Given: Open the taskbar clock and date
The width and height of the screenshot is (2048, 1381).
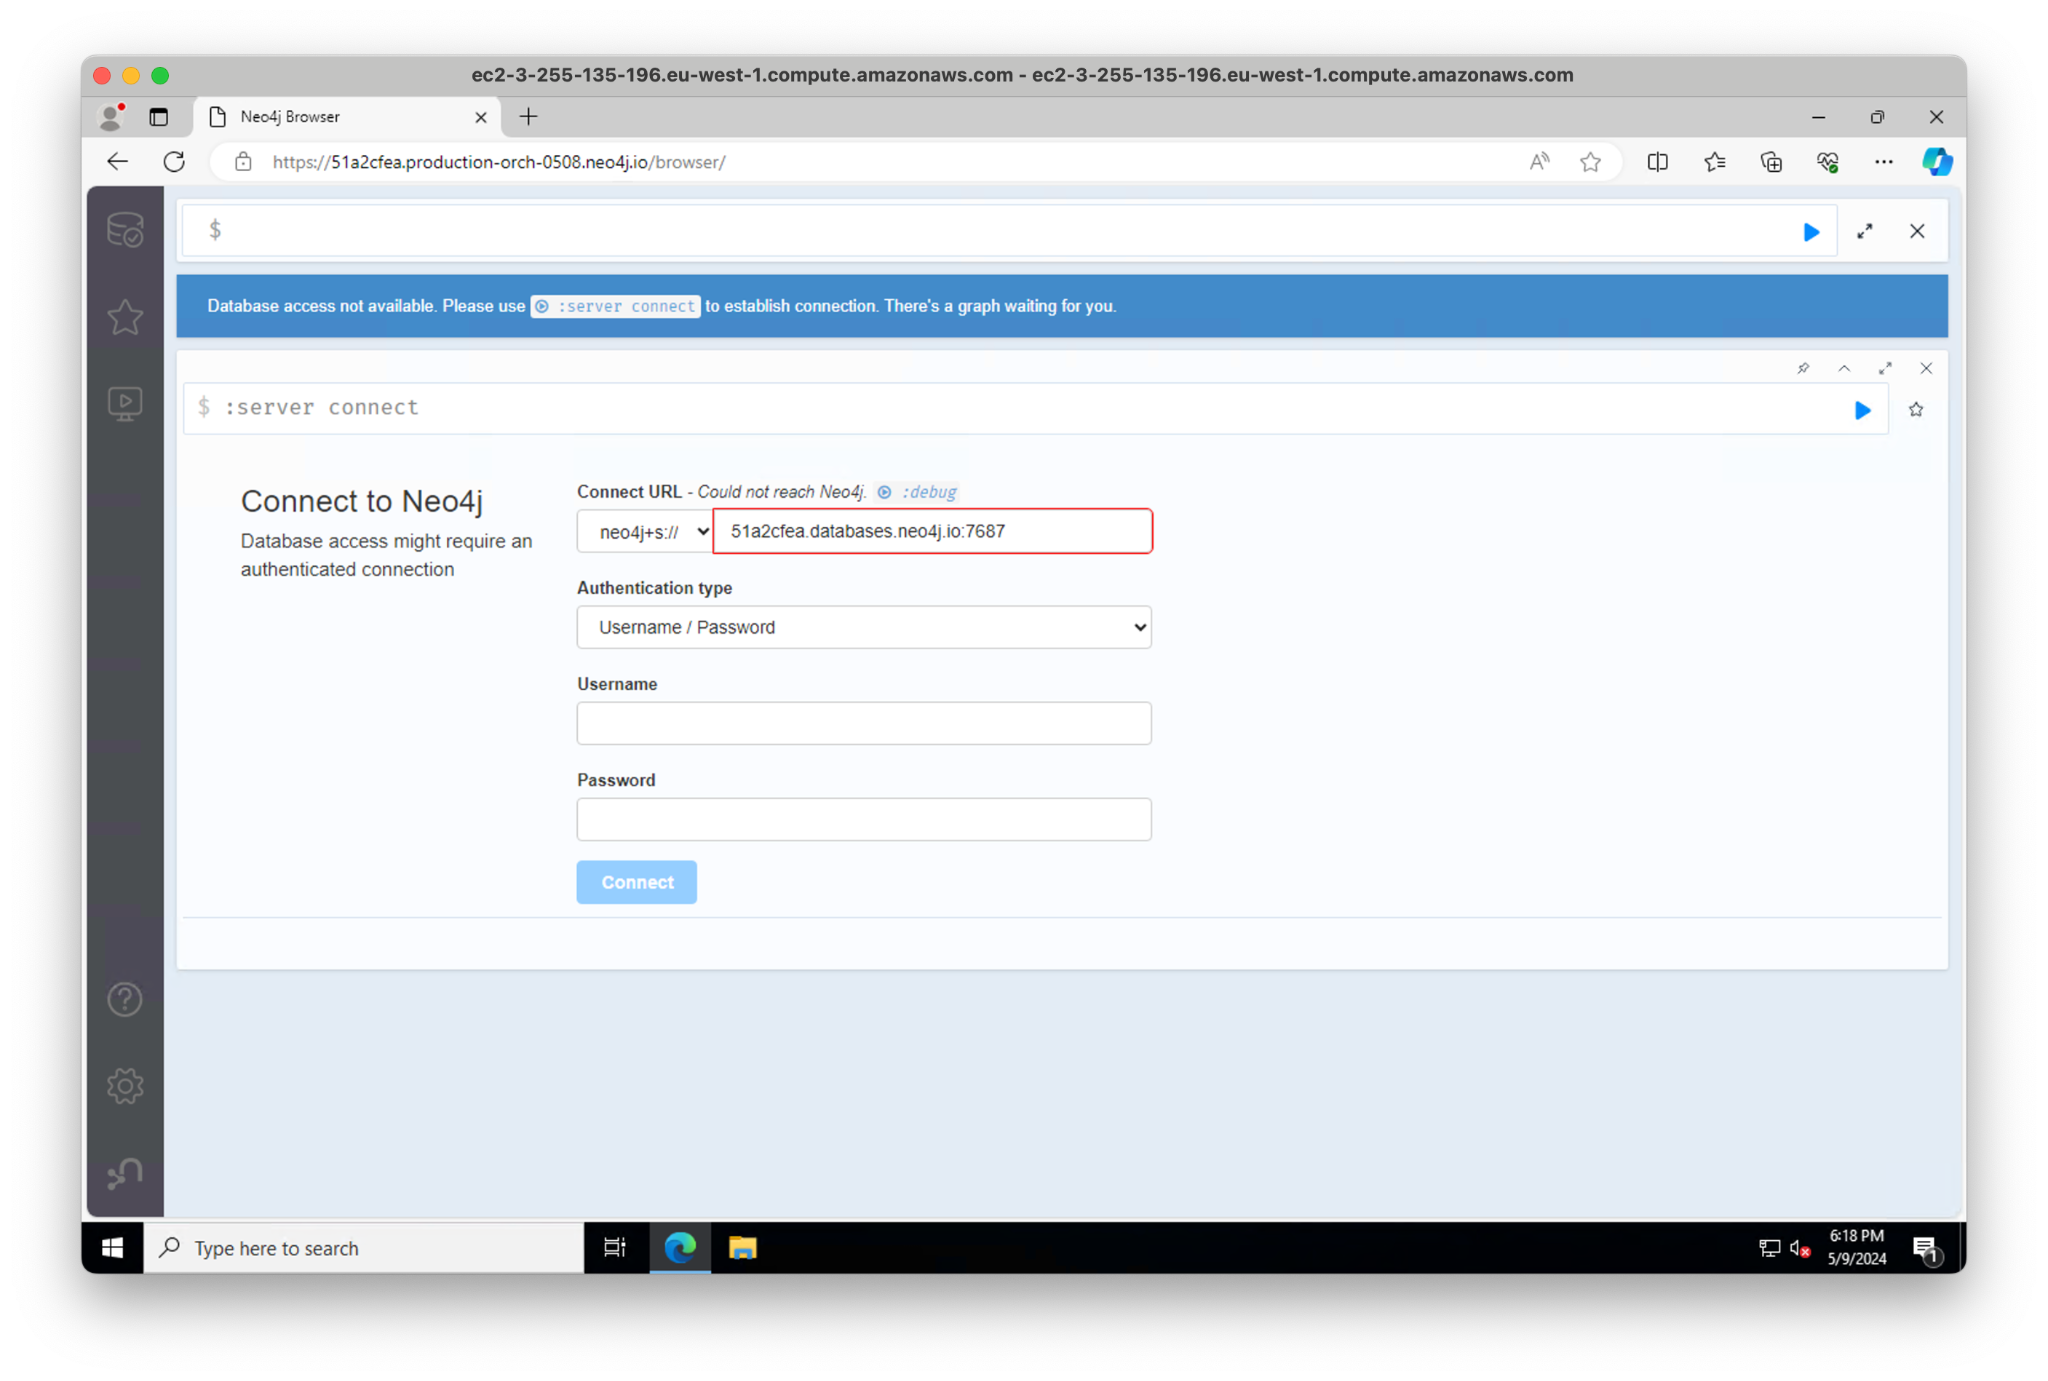Looking at the screenshot, I should tap(1856, 1247).
